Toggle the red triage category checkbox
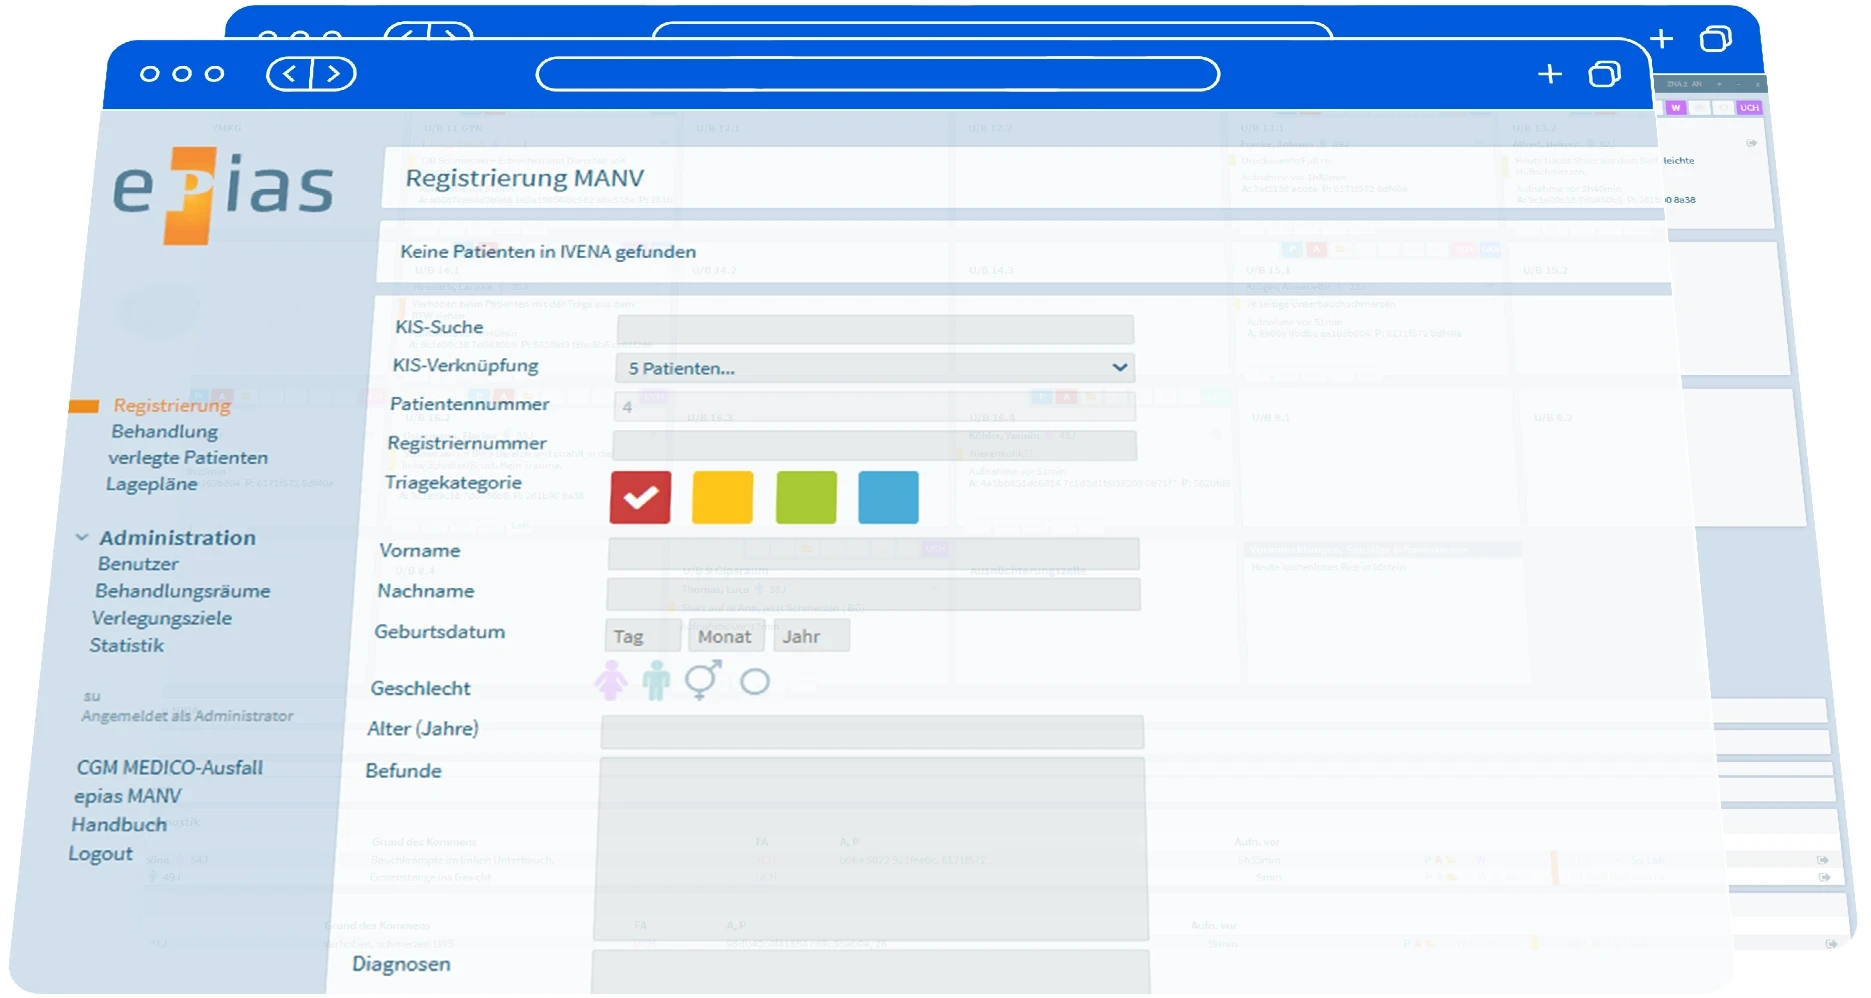 click(640, 497)
